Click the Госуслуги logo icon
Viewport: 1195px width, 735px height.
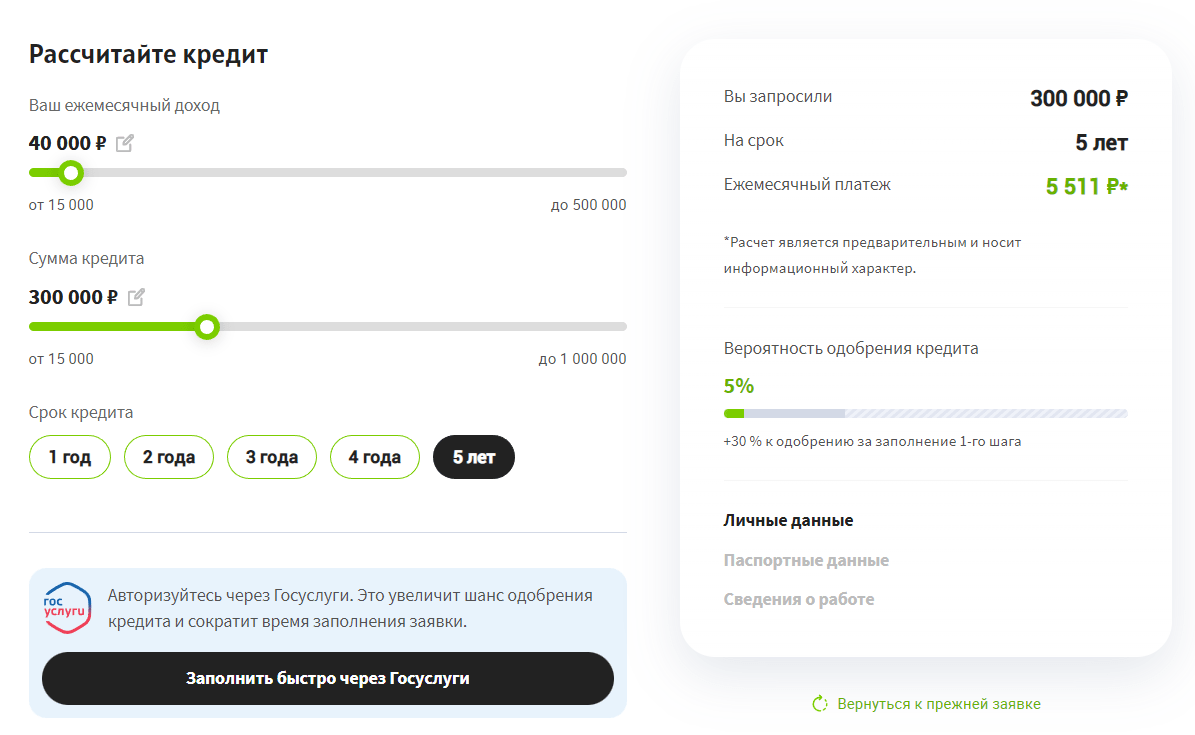point(67,608)
